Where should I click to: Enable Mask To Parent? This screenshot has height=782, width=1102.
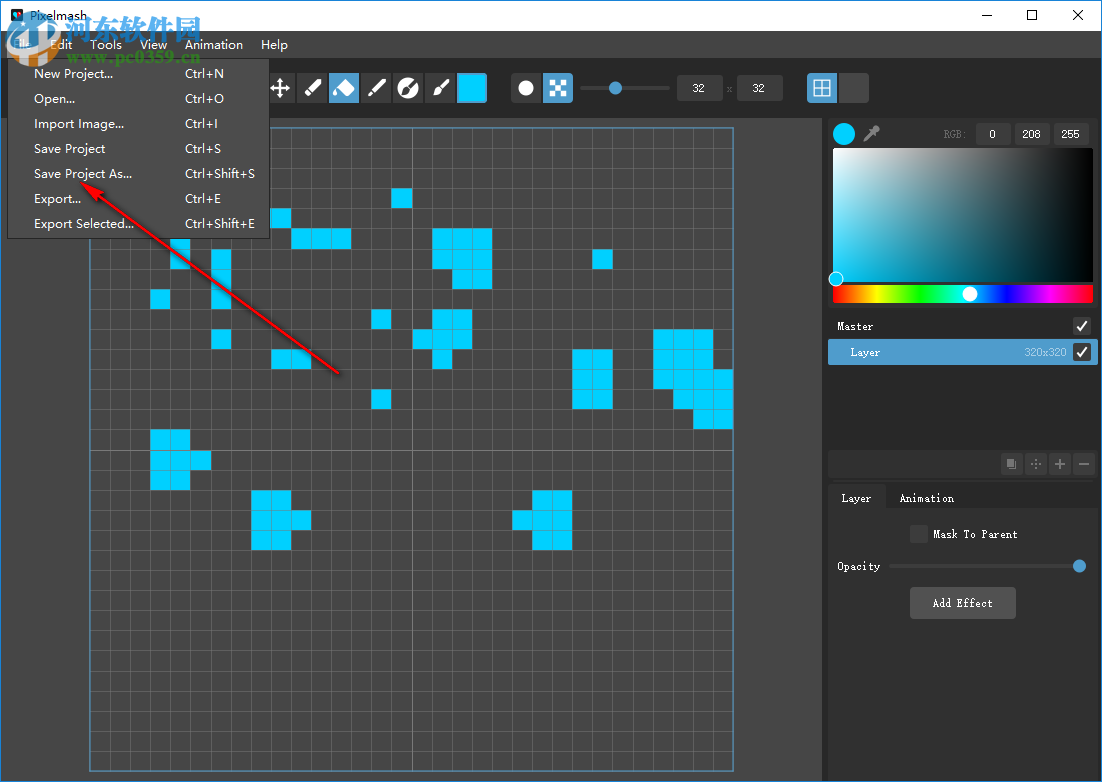click(919, 533)
